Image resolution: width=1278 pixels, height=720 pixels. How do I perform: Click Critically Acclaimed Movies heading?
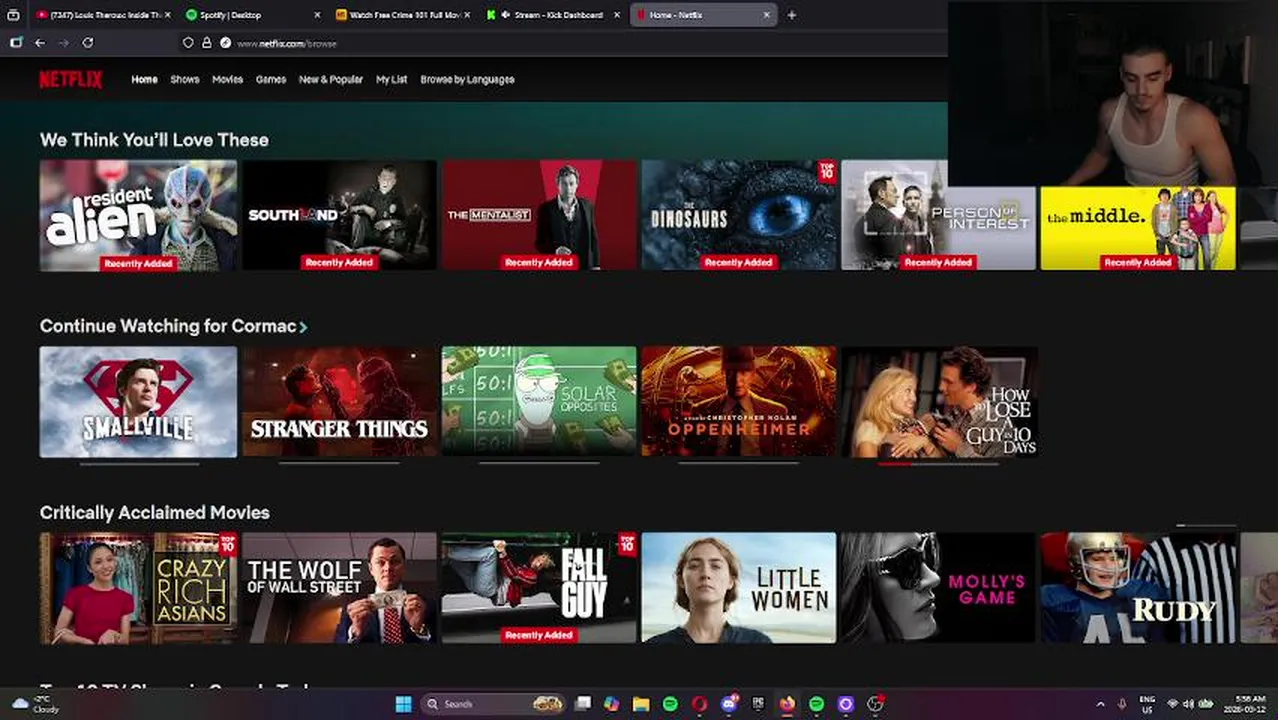coord(155,513)
